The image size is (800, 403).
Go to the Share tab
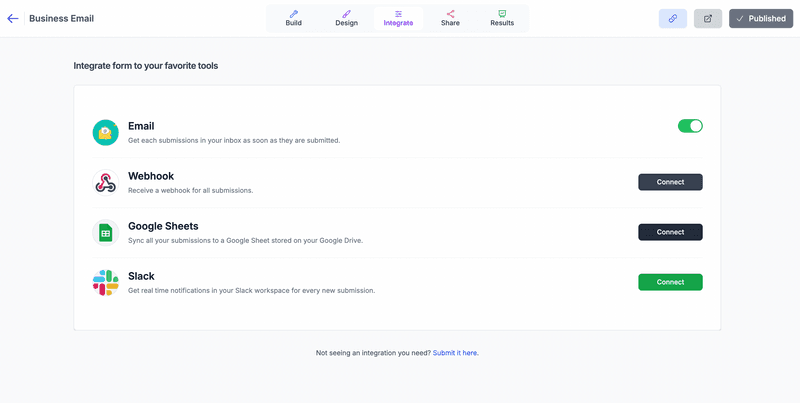click(450, 18)
